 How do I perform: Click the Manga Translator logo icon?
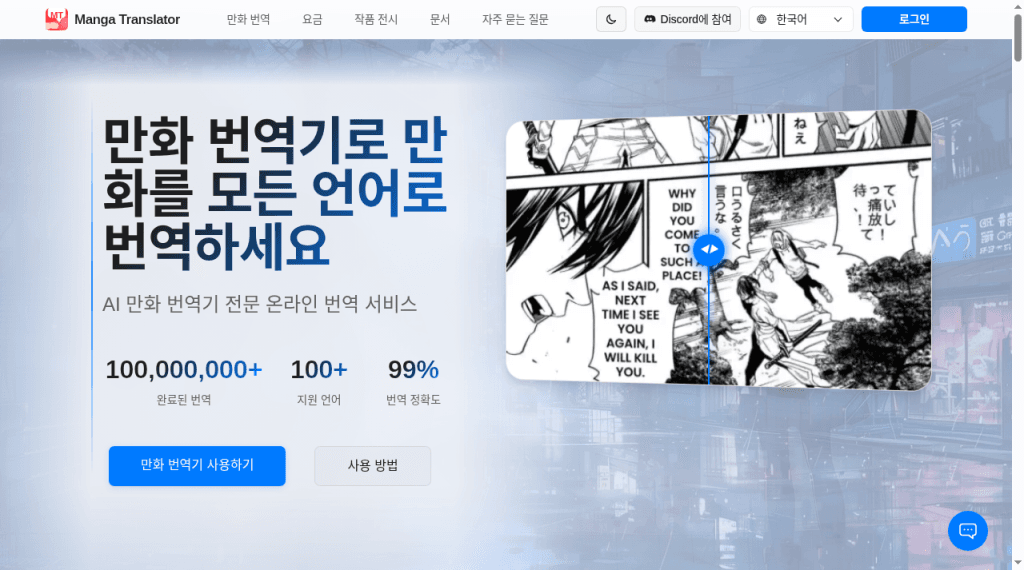56,19
